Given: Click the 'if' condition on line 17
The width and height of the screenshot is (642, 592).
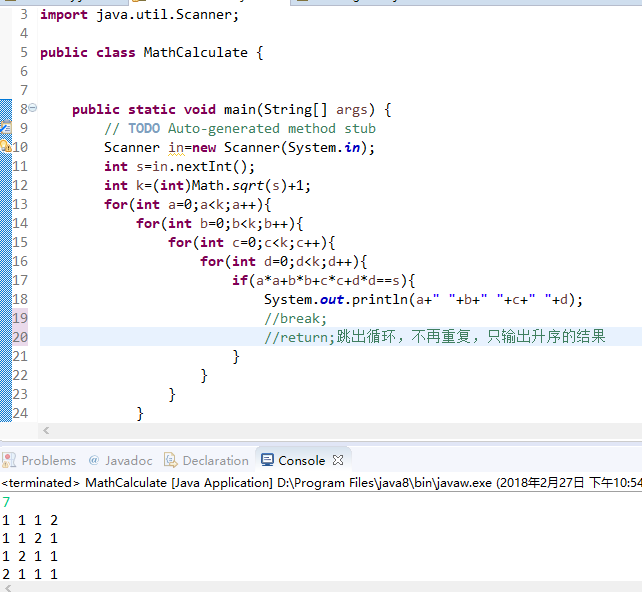Looking at the screenshot, I should coord(323,280).
